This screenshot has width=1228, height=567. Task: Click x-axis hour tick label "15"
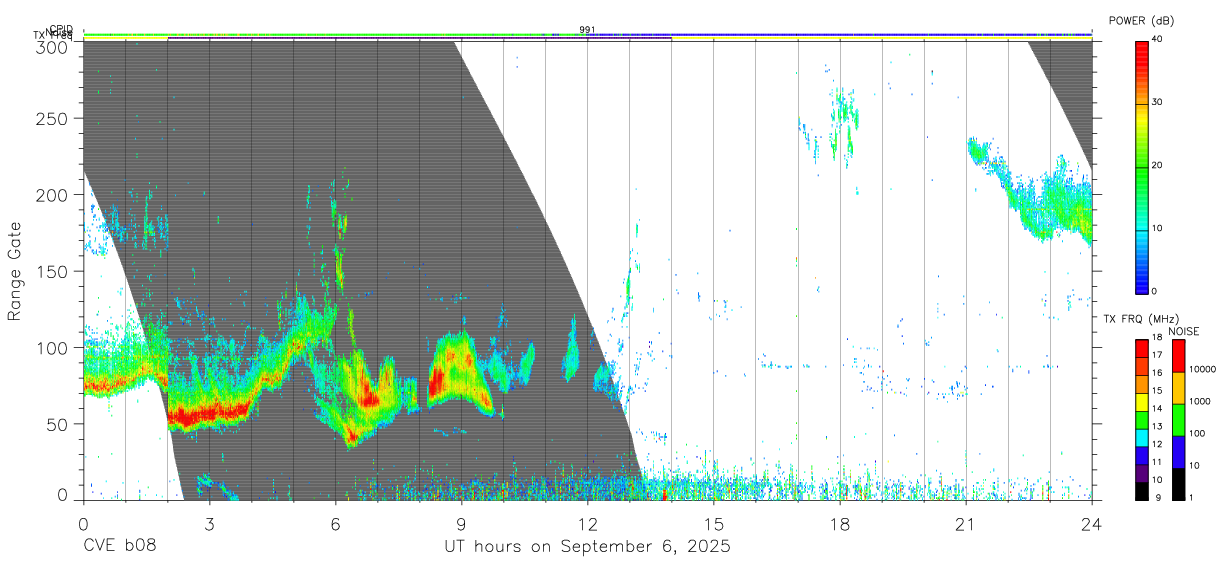pyautogui.click(x=713, y=523)
